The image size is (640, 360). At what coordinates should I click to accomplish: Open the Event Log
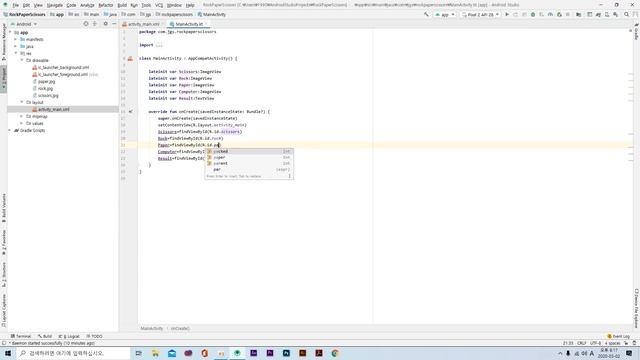click(618, 336)
